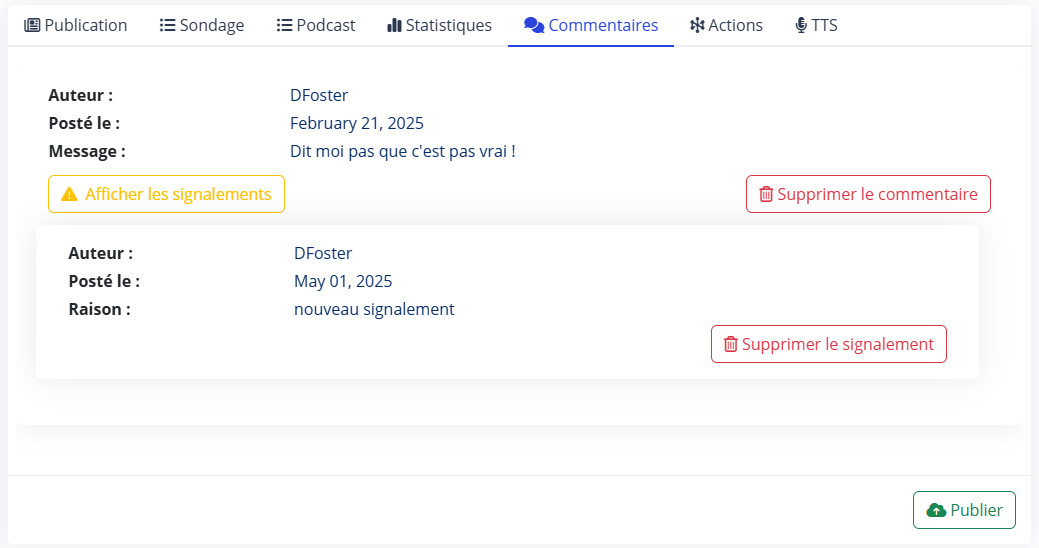Open the Statistiques tab
This screenshot has width=1039, height=548.
point(439,25)
